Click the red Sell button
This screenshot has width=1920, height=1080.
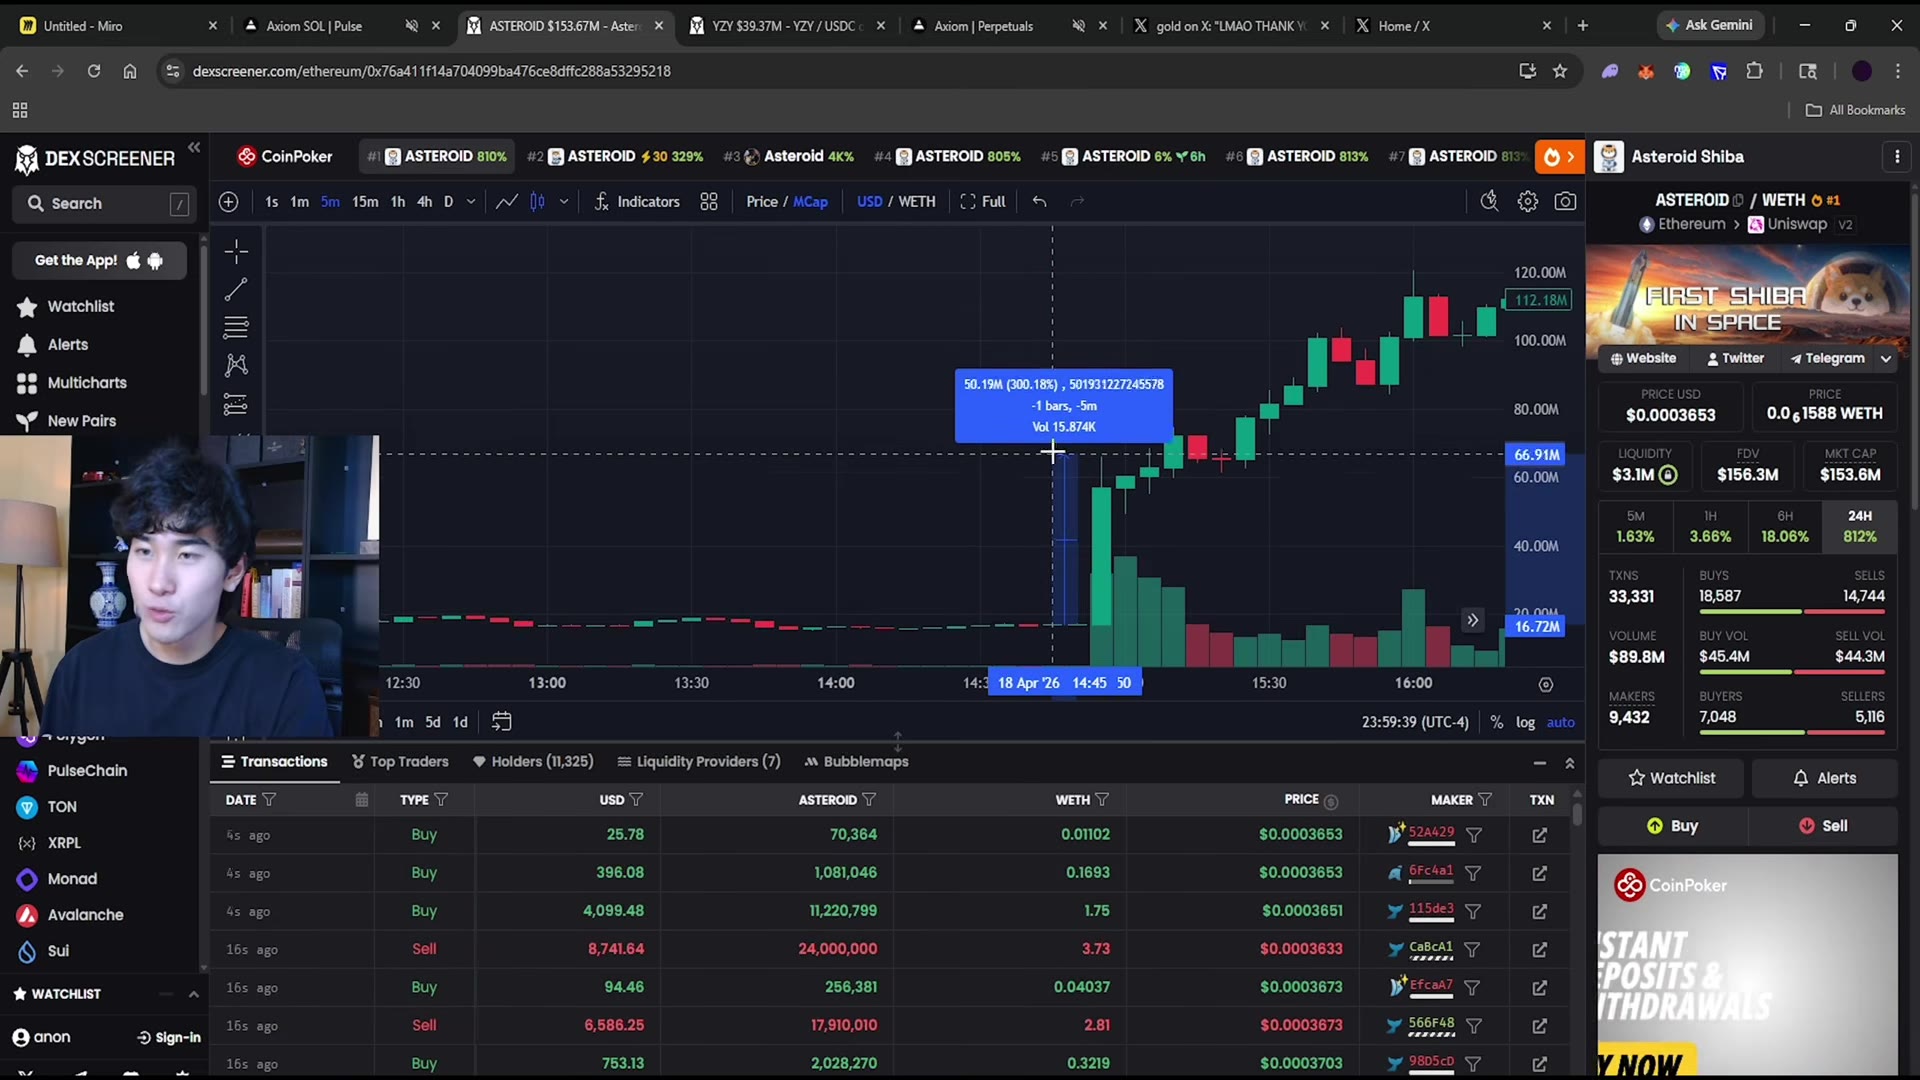(1823, 826)
